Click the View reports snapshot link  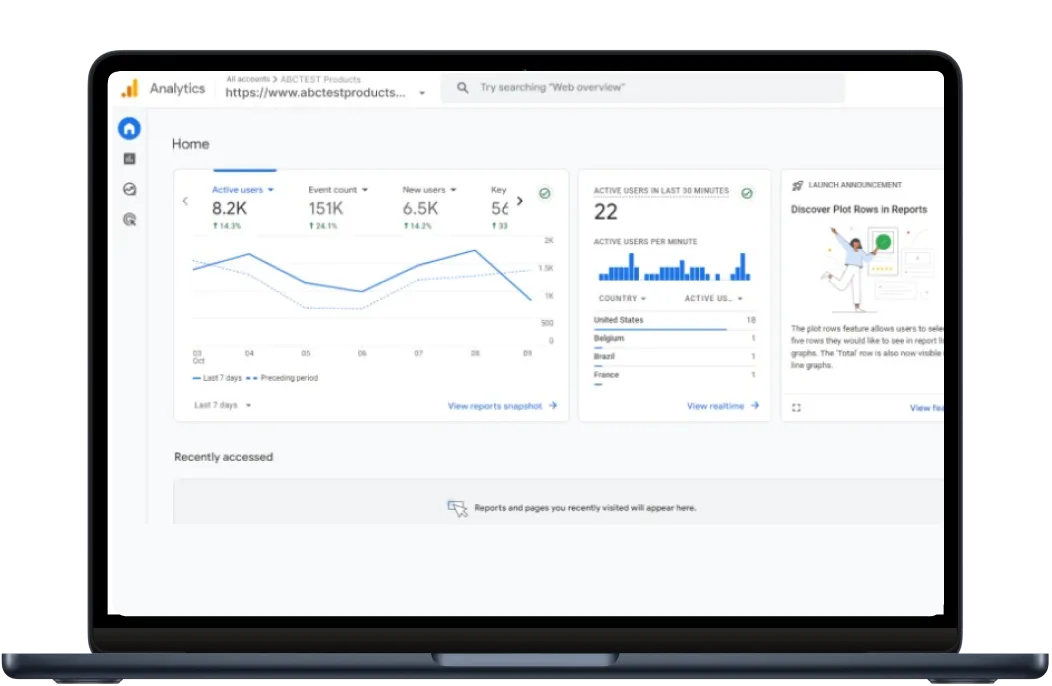point(494,406)
